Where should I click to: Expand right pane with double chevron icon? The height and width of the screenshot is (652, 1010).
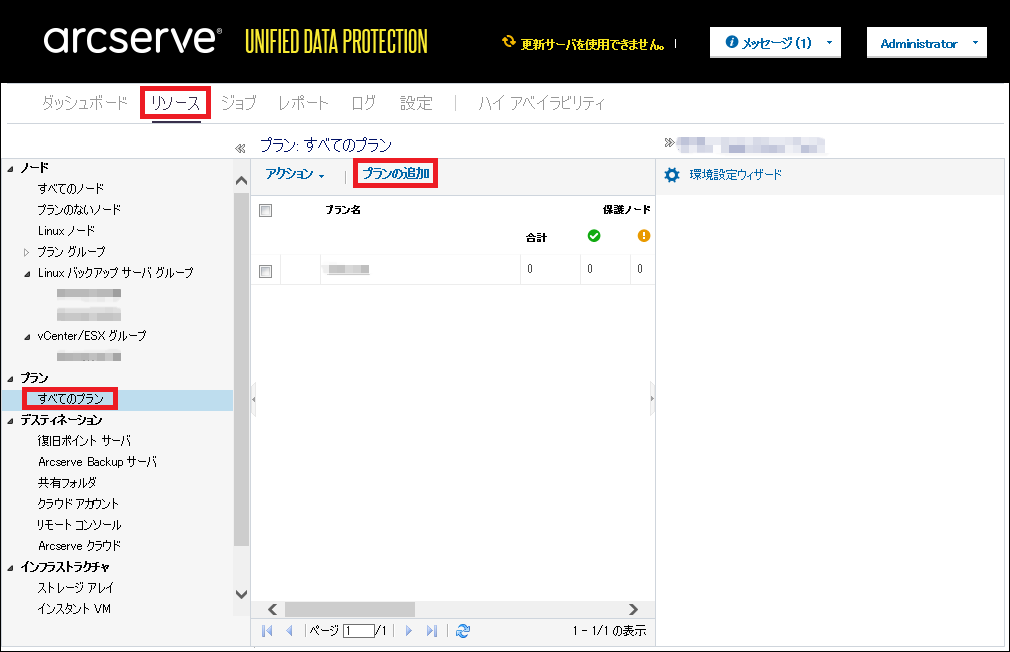669,142
